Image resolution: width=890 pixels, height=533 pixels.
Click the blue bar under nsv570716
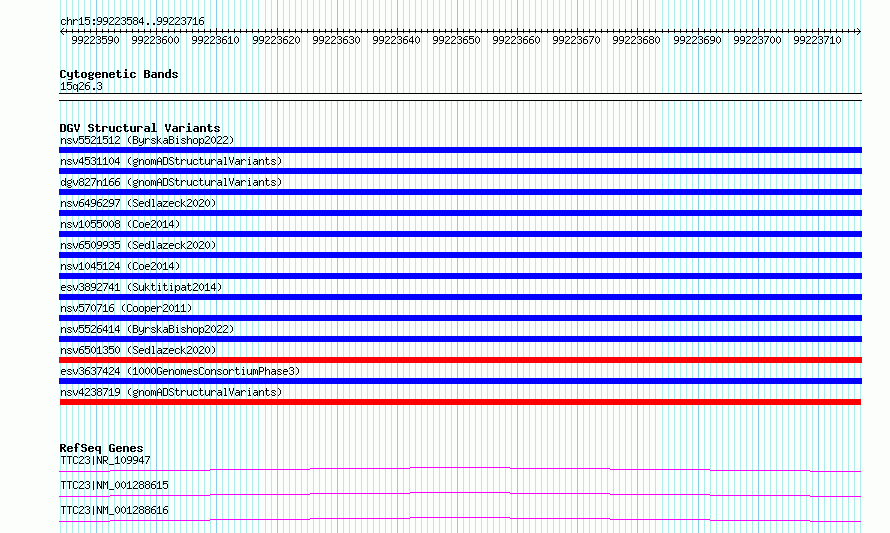point(460,318)
